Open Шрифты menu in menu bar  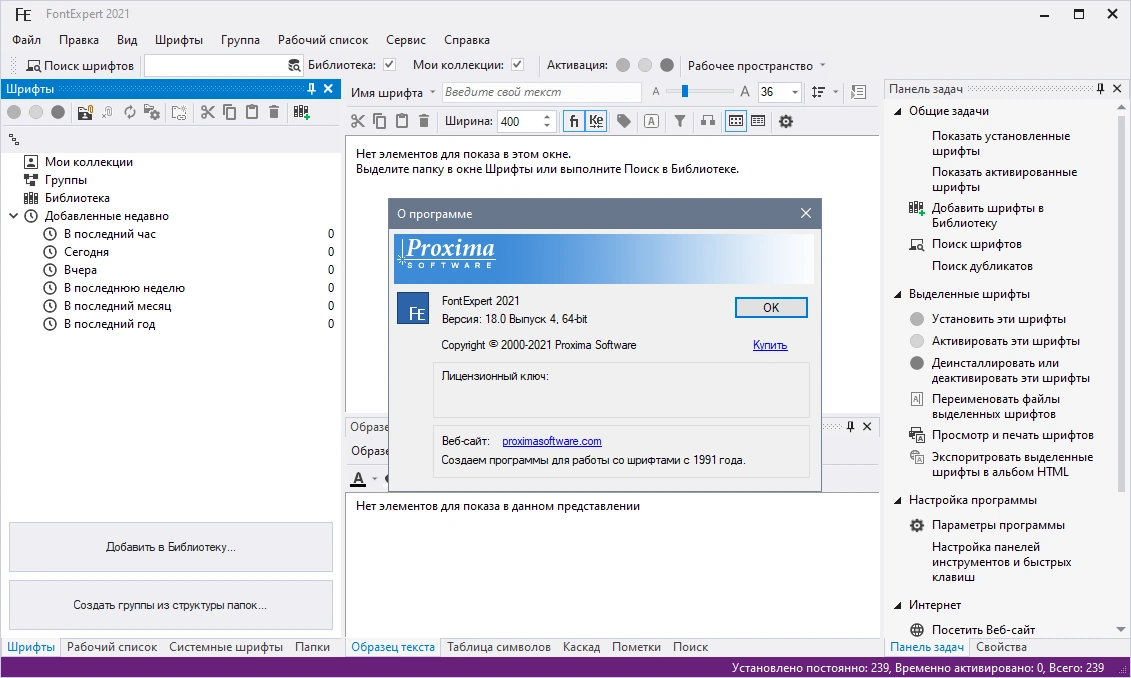tap(179, 40)
